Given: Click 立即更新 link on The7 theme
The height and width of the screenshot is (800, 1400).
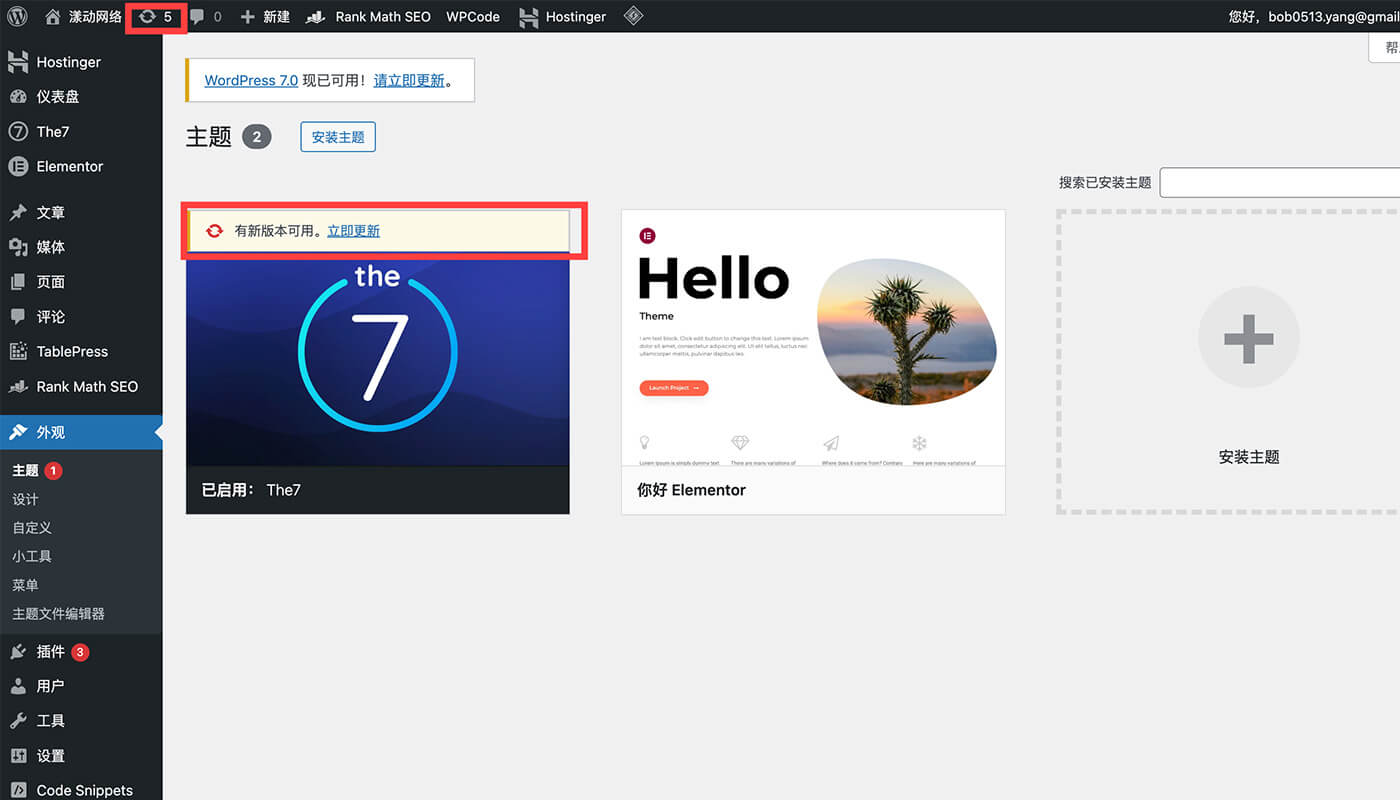Looking at the screenshot, I should click(354, 230).
